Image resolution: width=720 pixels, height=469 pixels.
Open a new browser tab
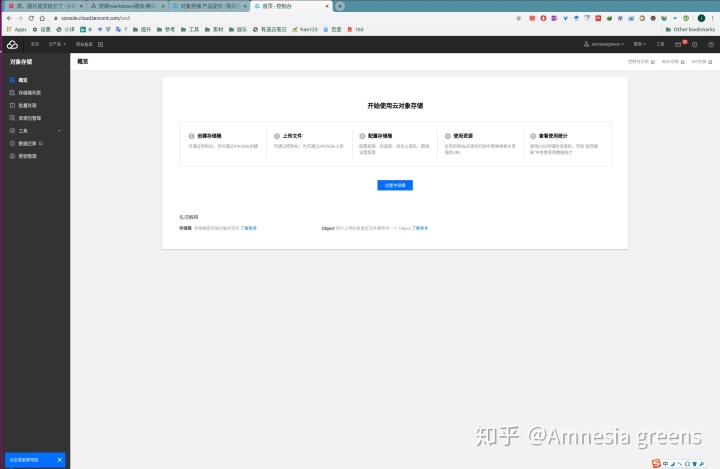(x=340, y=6)
